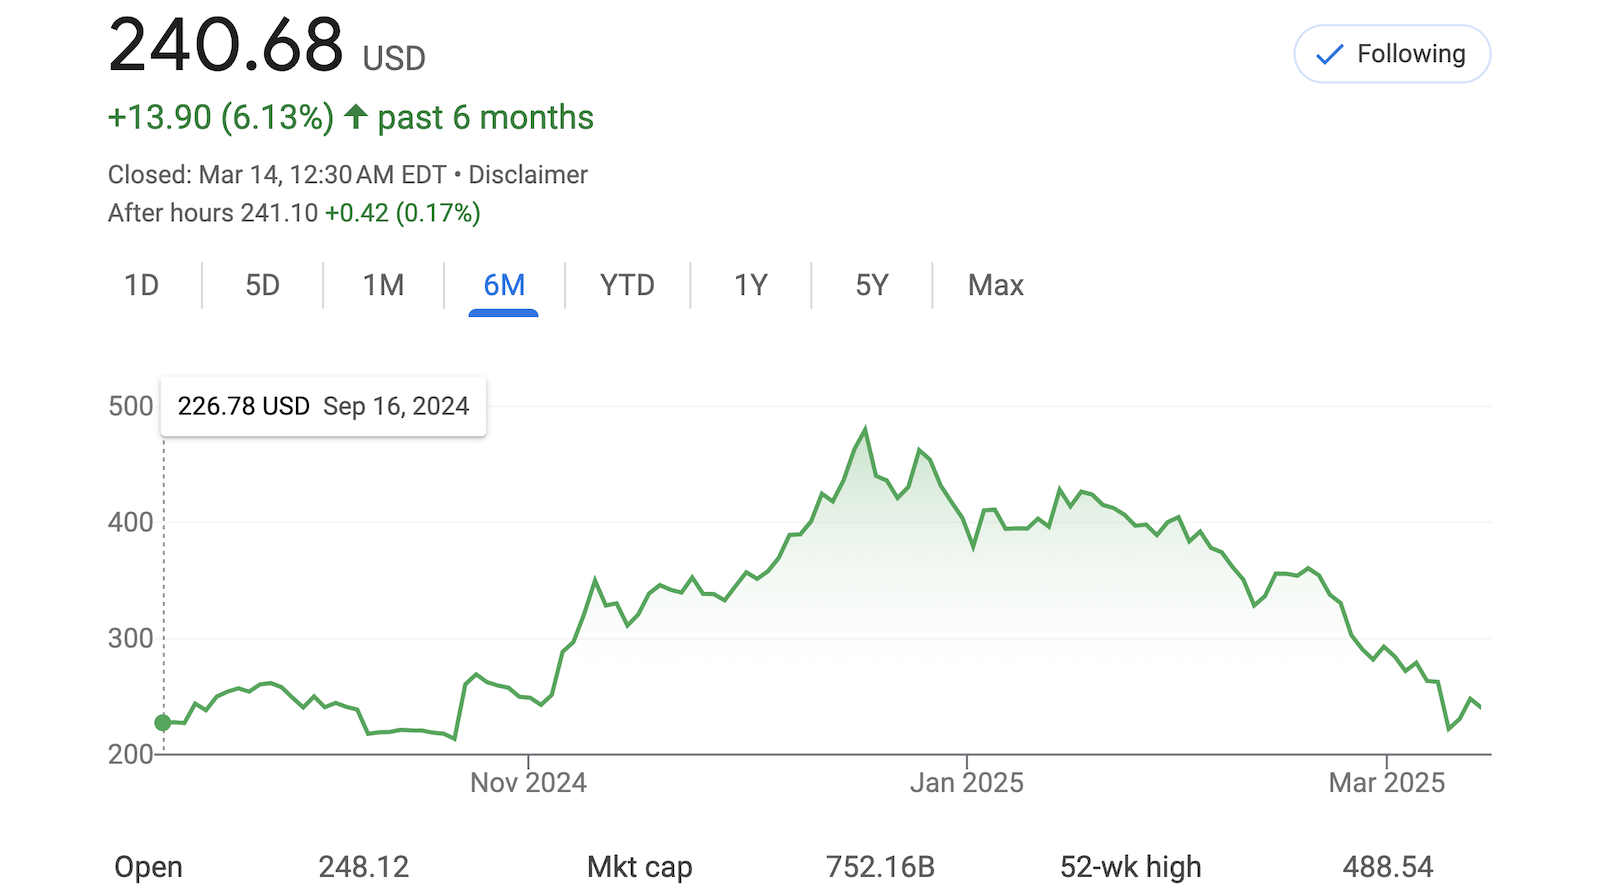Click the Mar 2025 axis label

1386,782
